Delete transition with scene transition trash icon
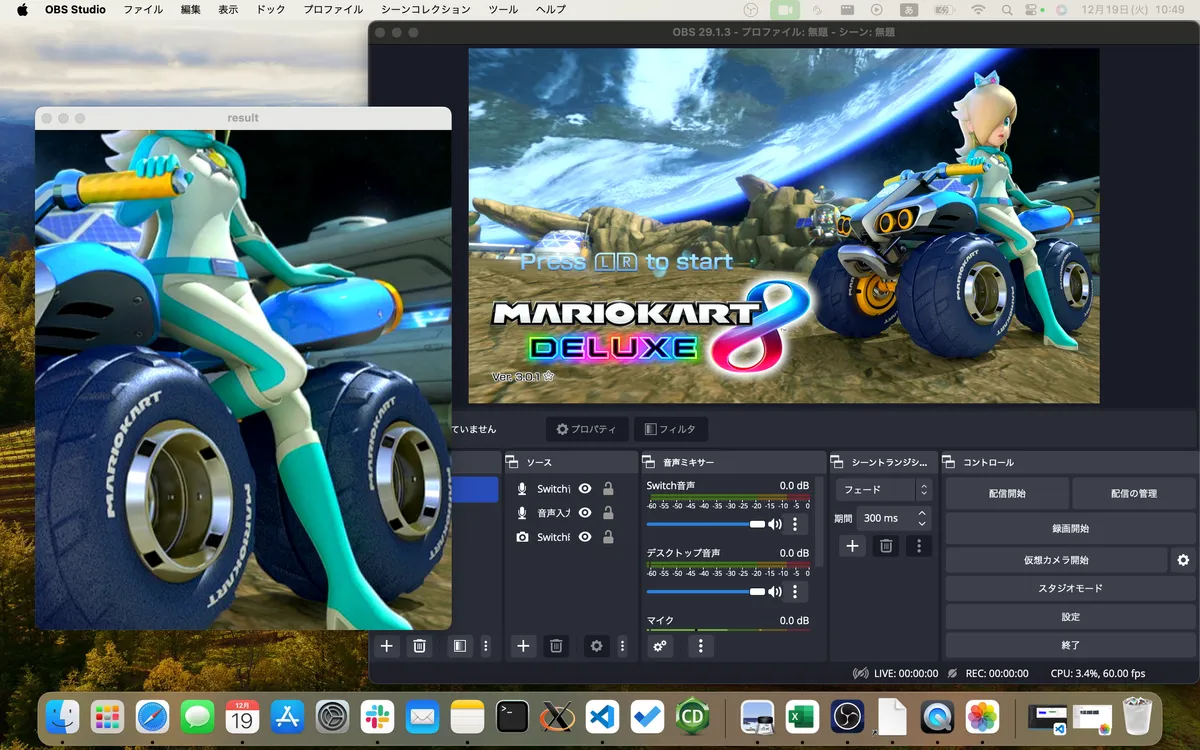1200x750 pixels. click(x=886, y=546)
